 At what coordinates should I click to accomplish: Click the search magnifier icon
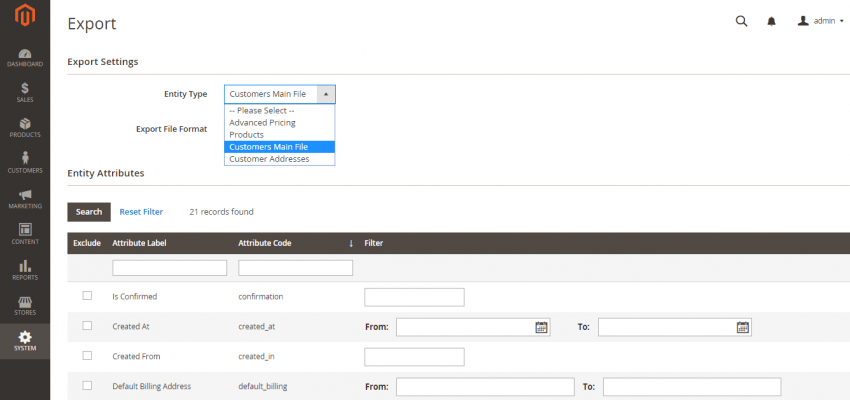click(741, 21)
